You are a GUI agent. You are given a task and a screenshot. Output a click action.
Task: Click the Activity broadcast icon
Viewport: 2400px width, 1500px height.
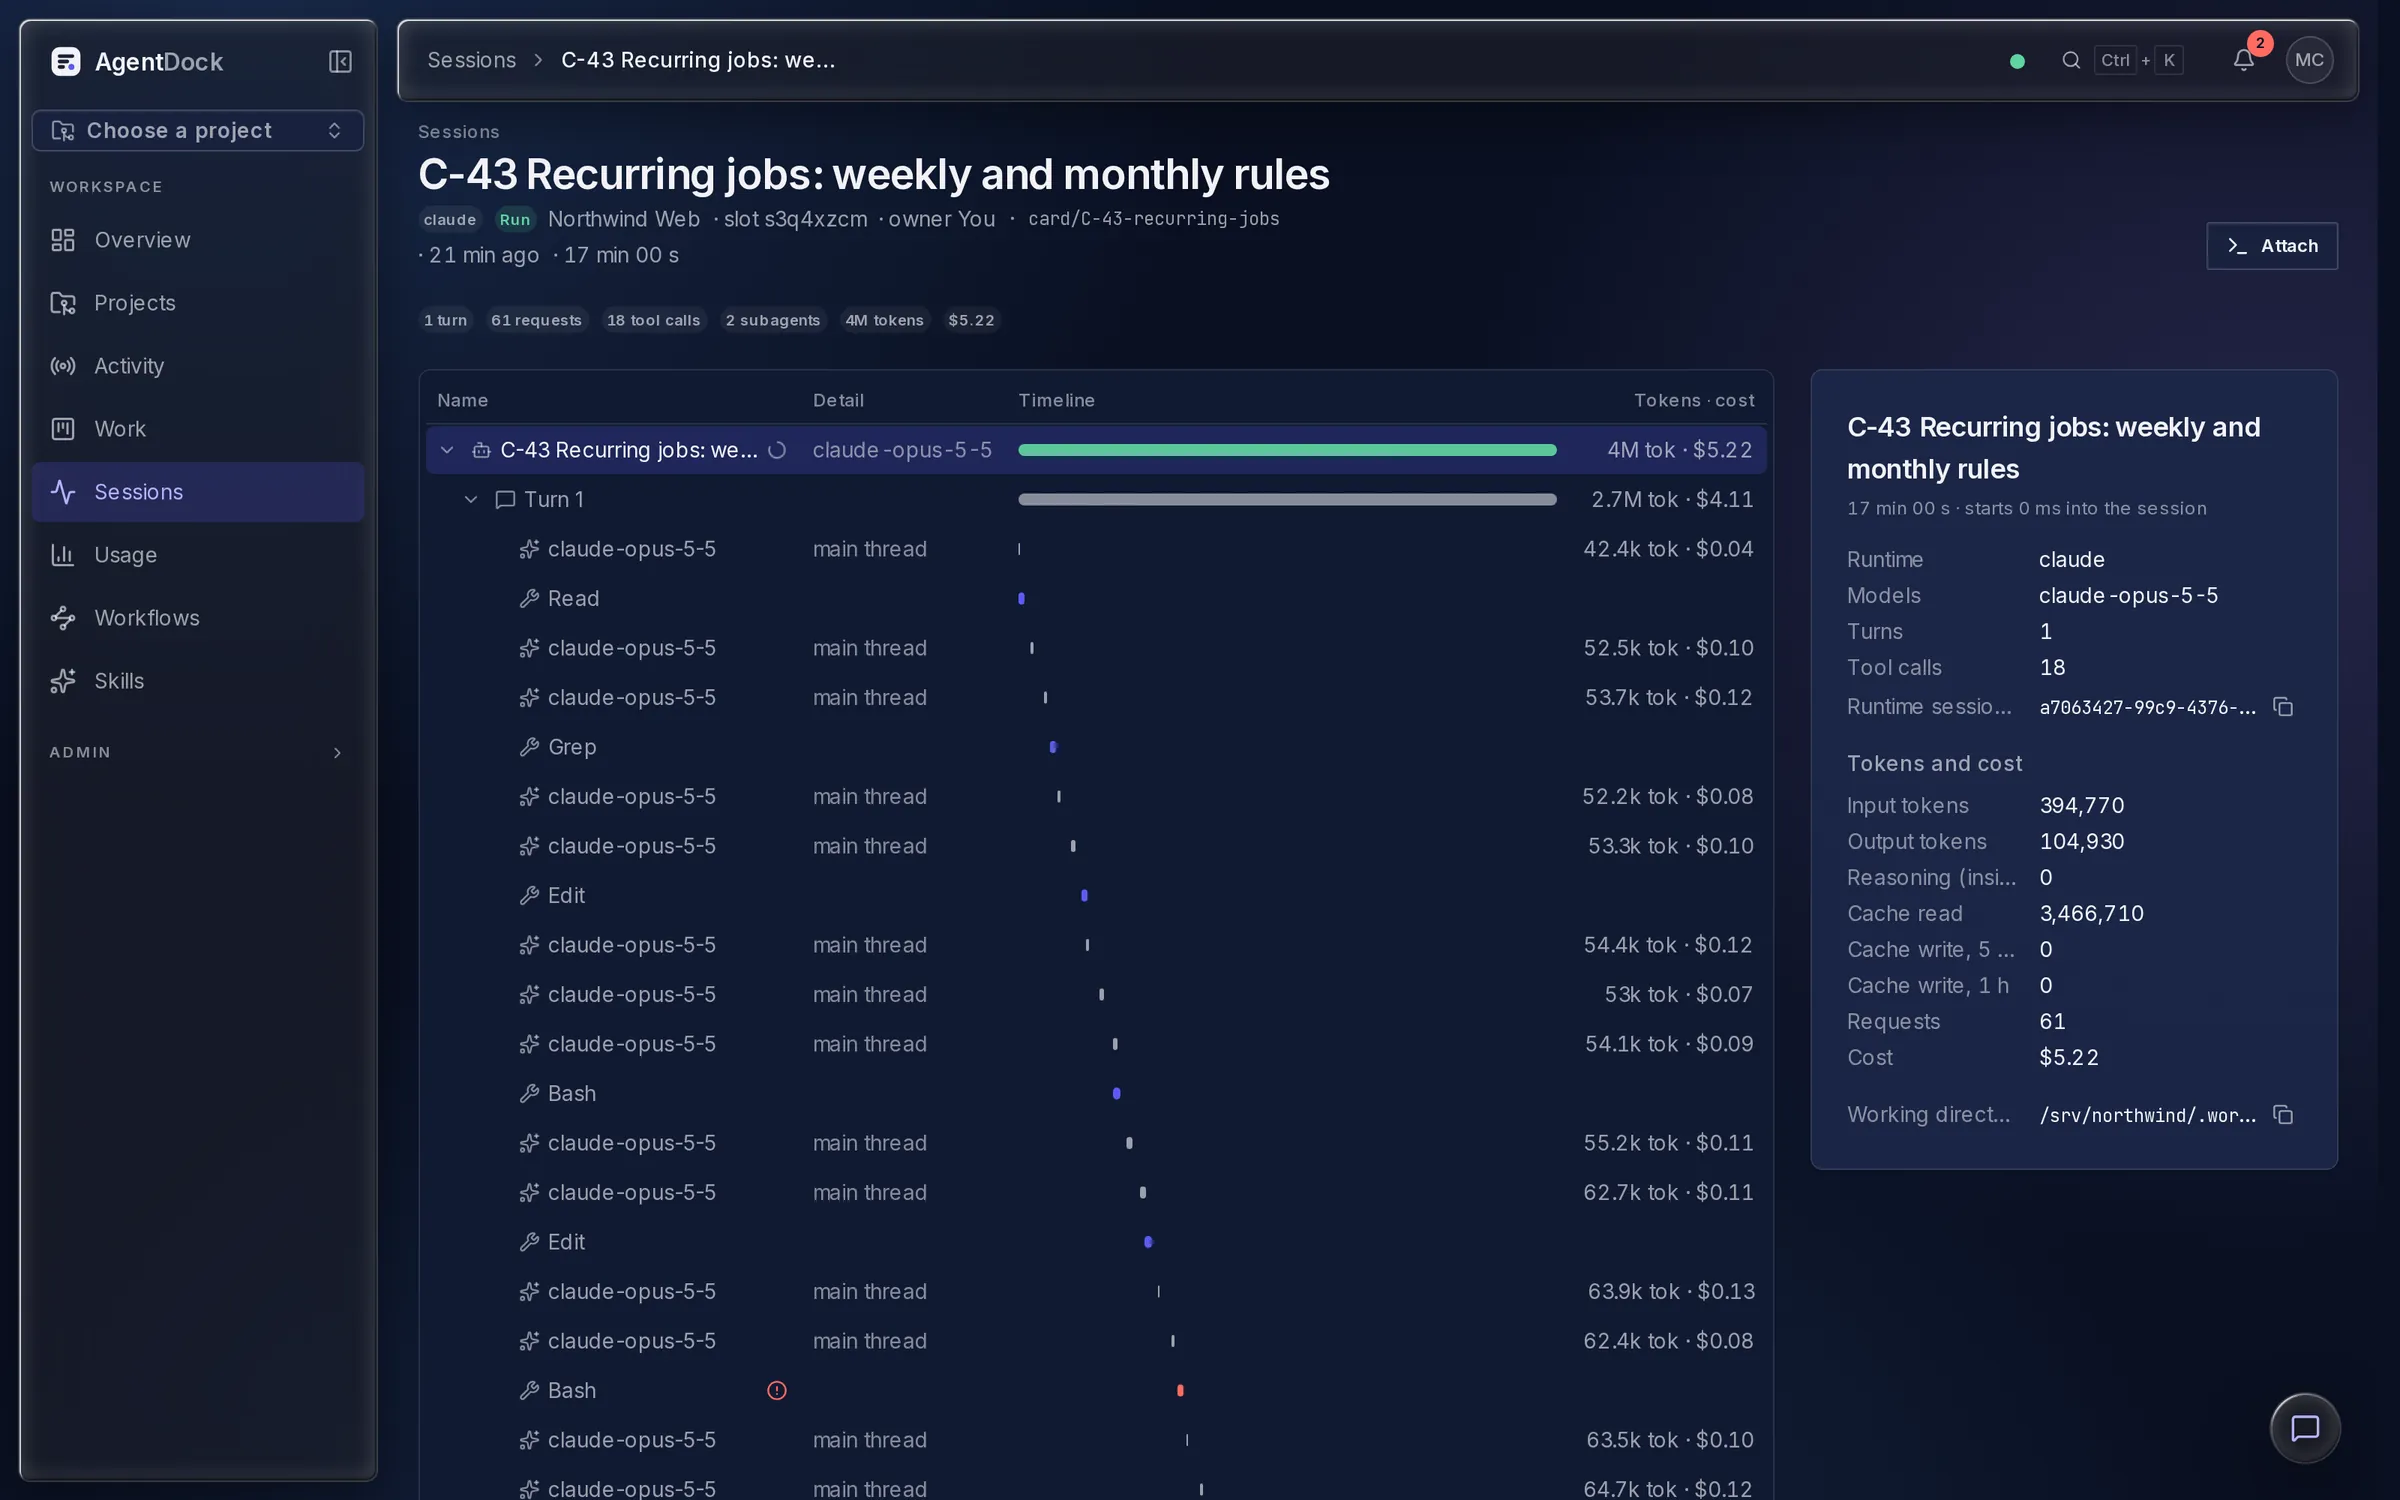(63, 366)
